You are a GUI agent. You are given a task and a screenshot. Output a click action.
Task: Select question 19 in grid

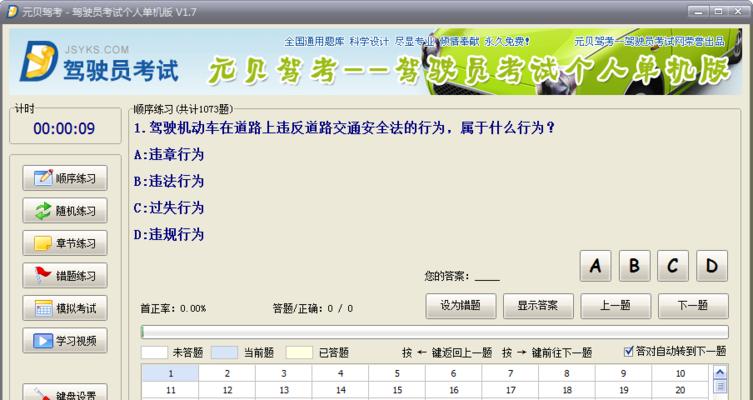(x=623, y=390)
